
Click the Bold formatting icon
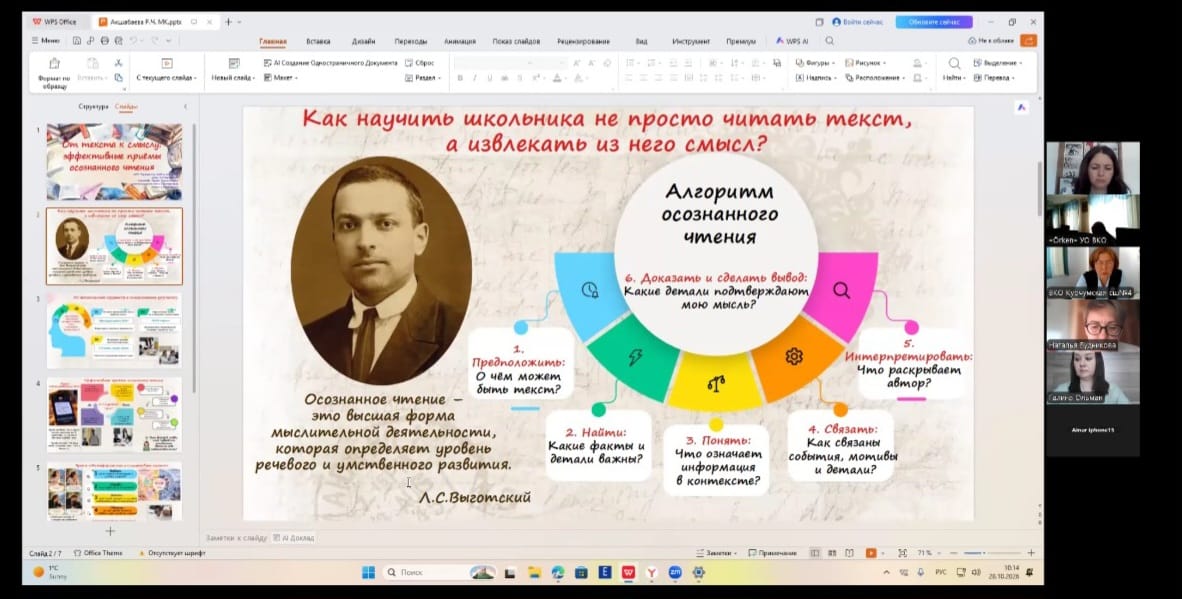point(460,78)
